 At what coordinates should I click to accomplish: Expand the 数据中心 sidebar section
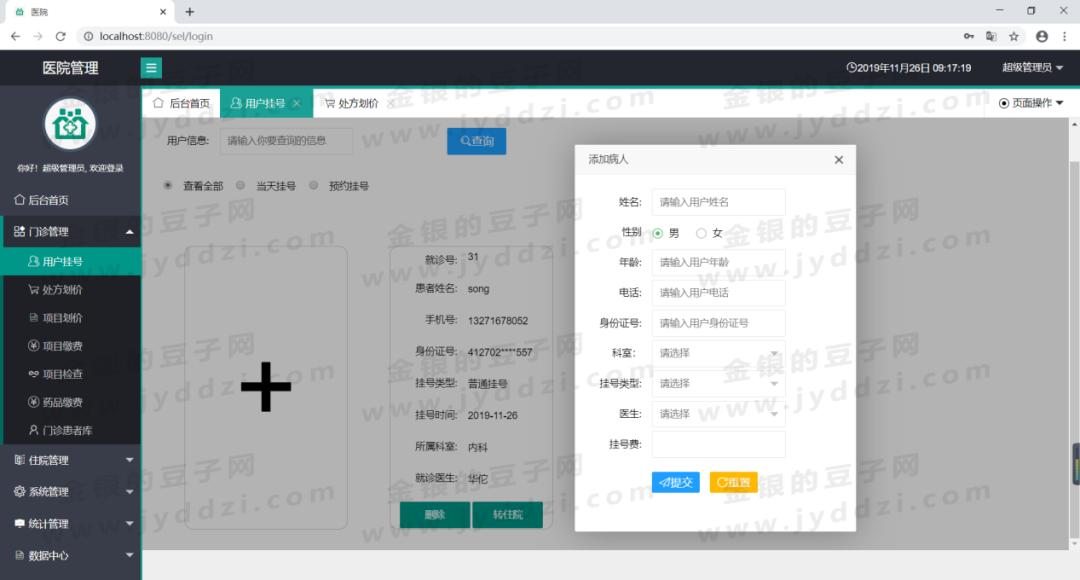pos(70,555)
